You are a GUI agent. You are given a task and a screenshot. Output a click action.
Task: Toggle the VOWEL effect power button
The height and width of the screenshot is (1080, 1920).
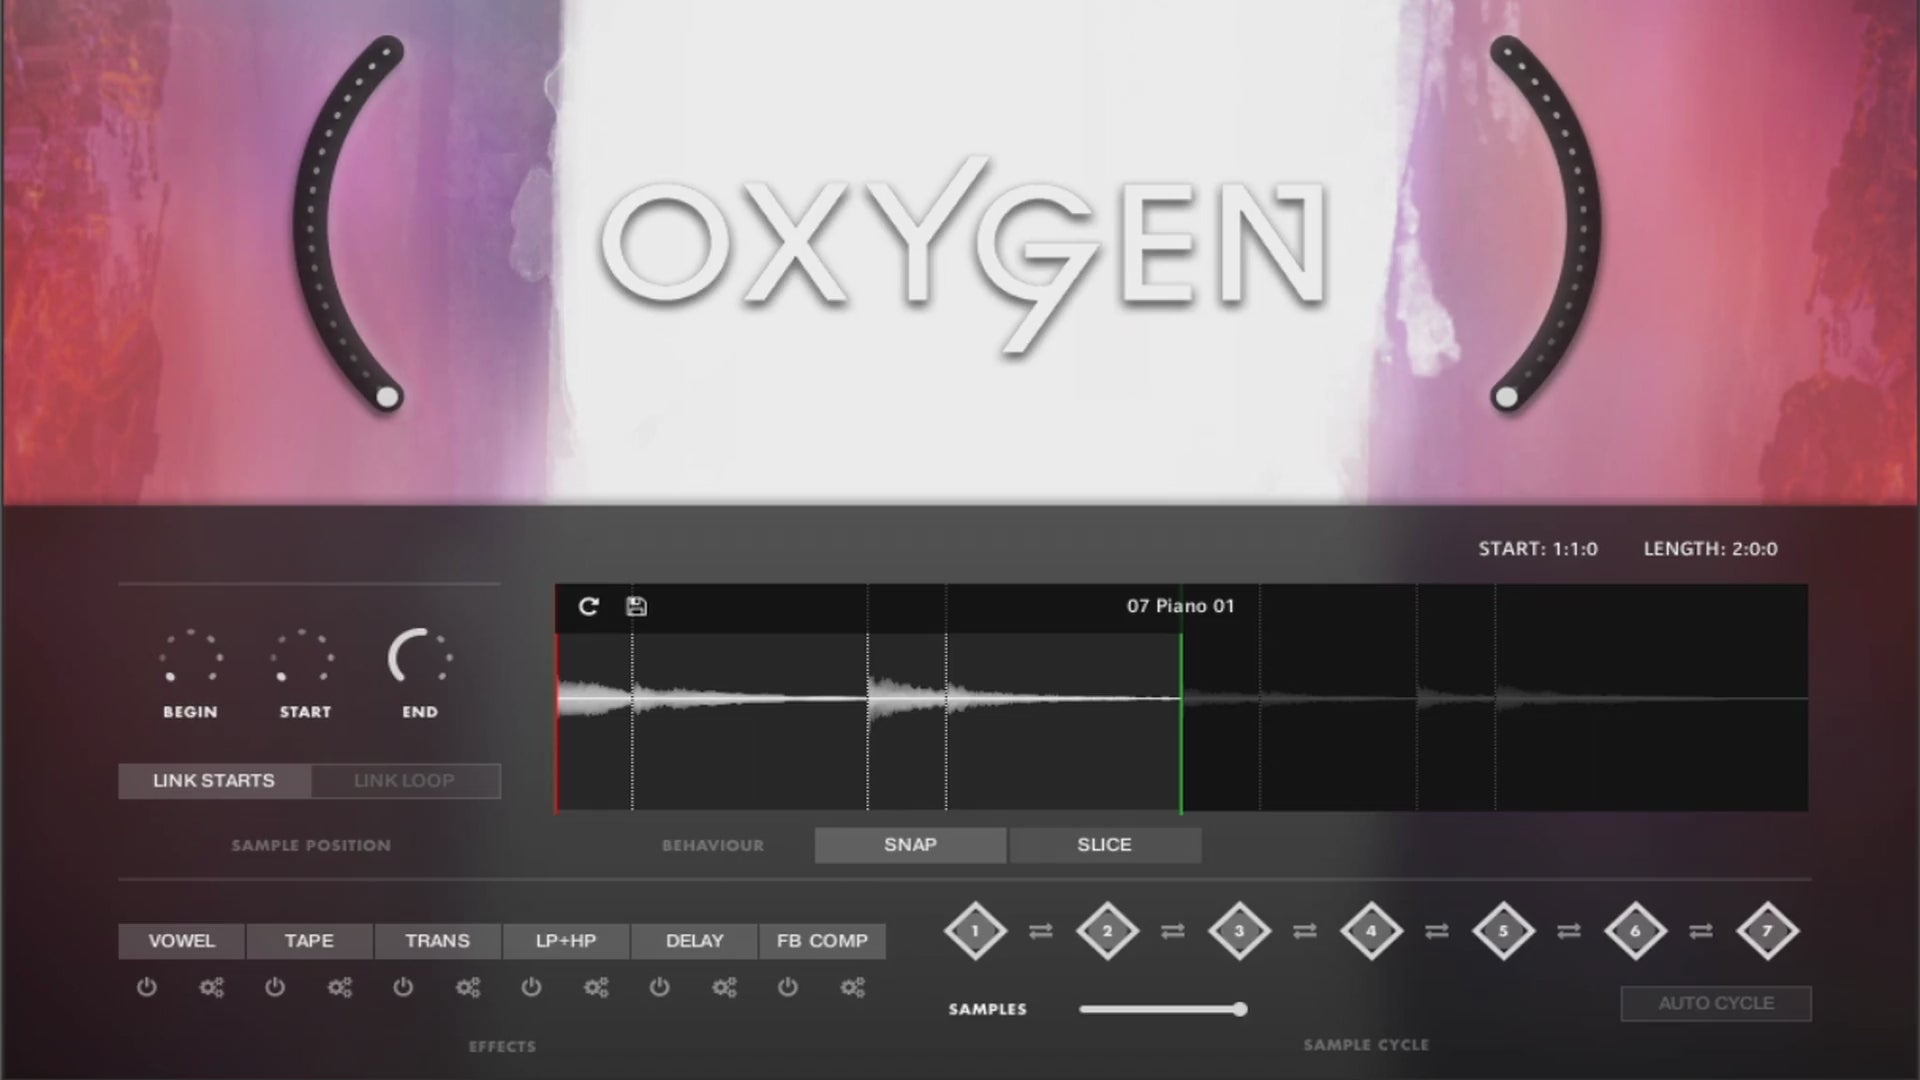(x=147, y=988)
